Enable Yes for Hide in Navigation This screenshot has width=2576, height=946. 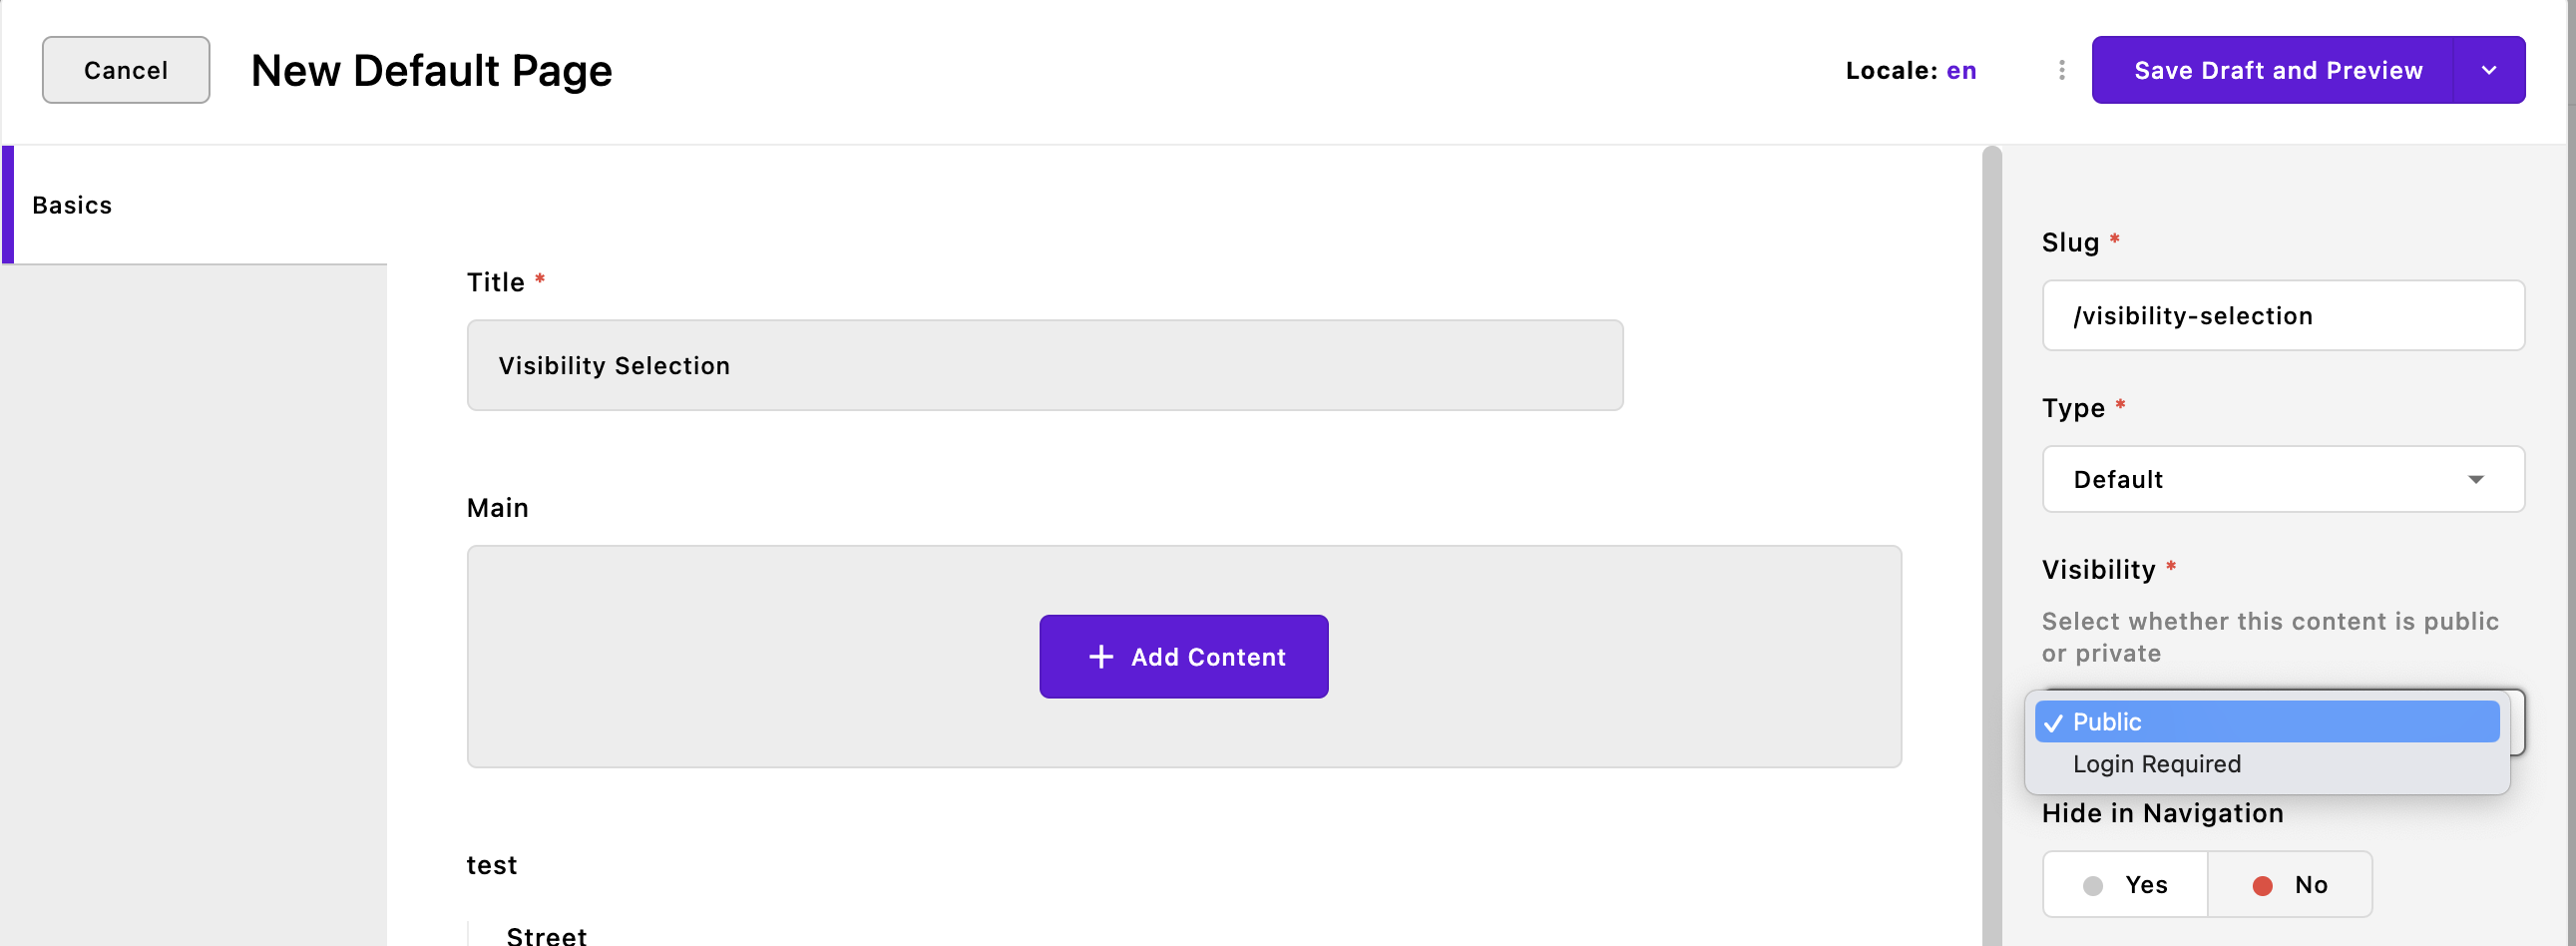(2125, 884)
